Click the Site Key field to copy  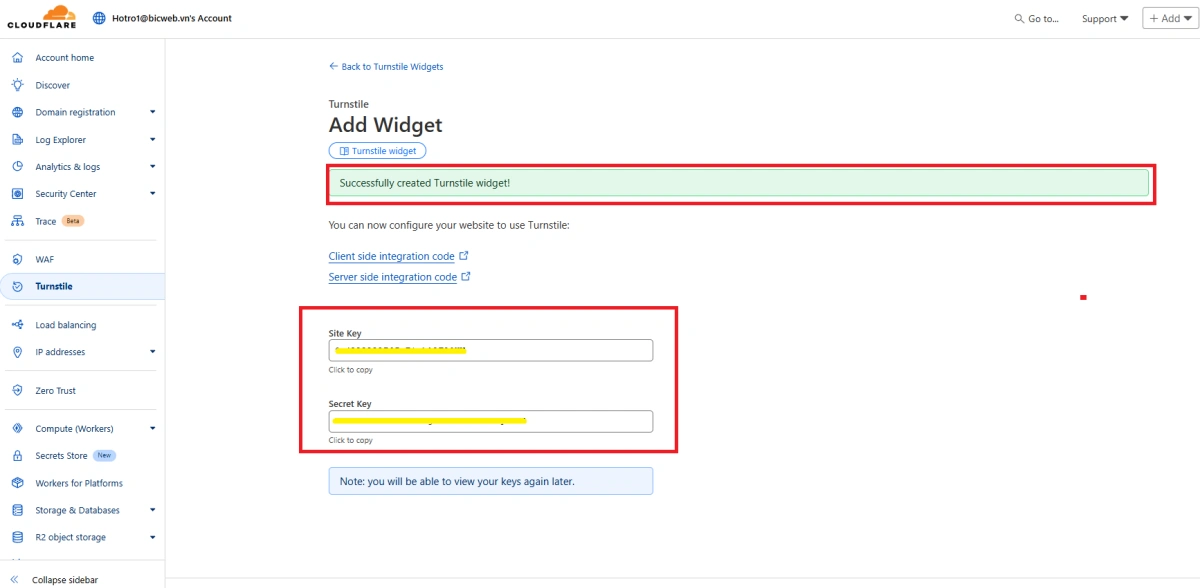[x=491, y=350]
